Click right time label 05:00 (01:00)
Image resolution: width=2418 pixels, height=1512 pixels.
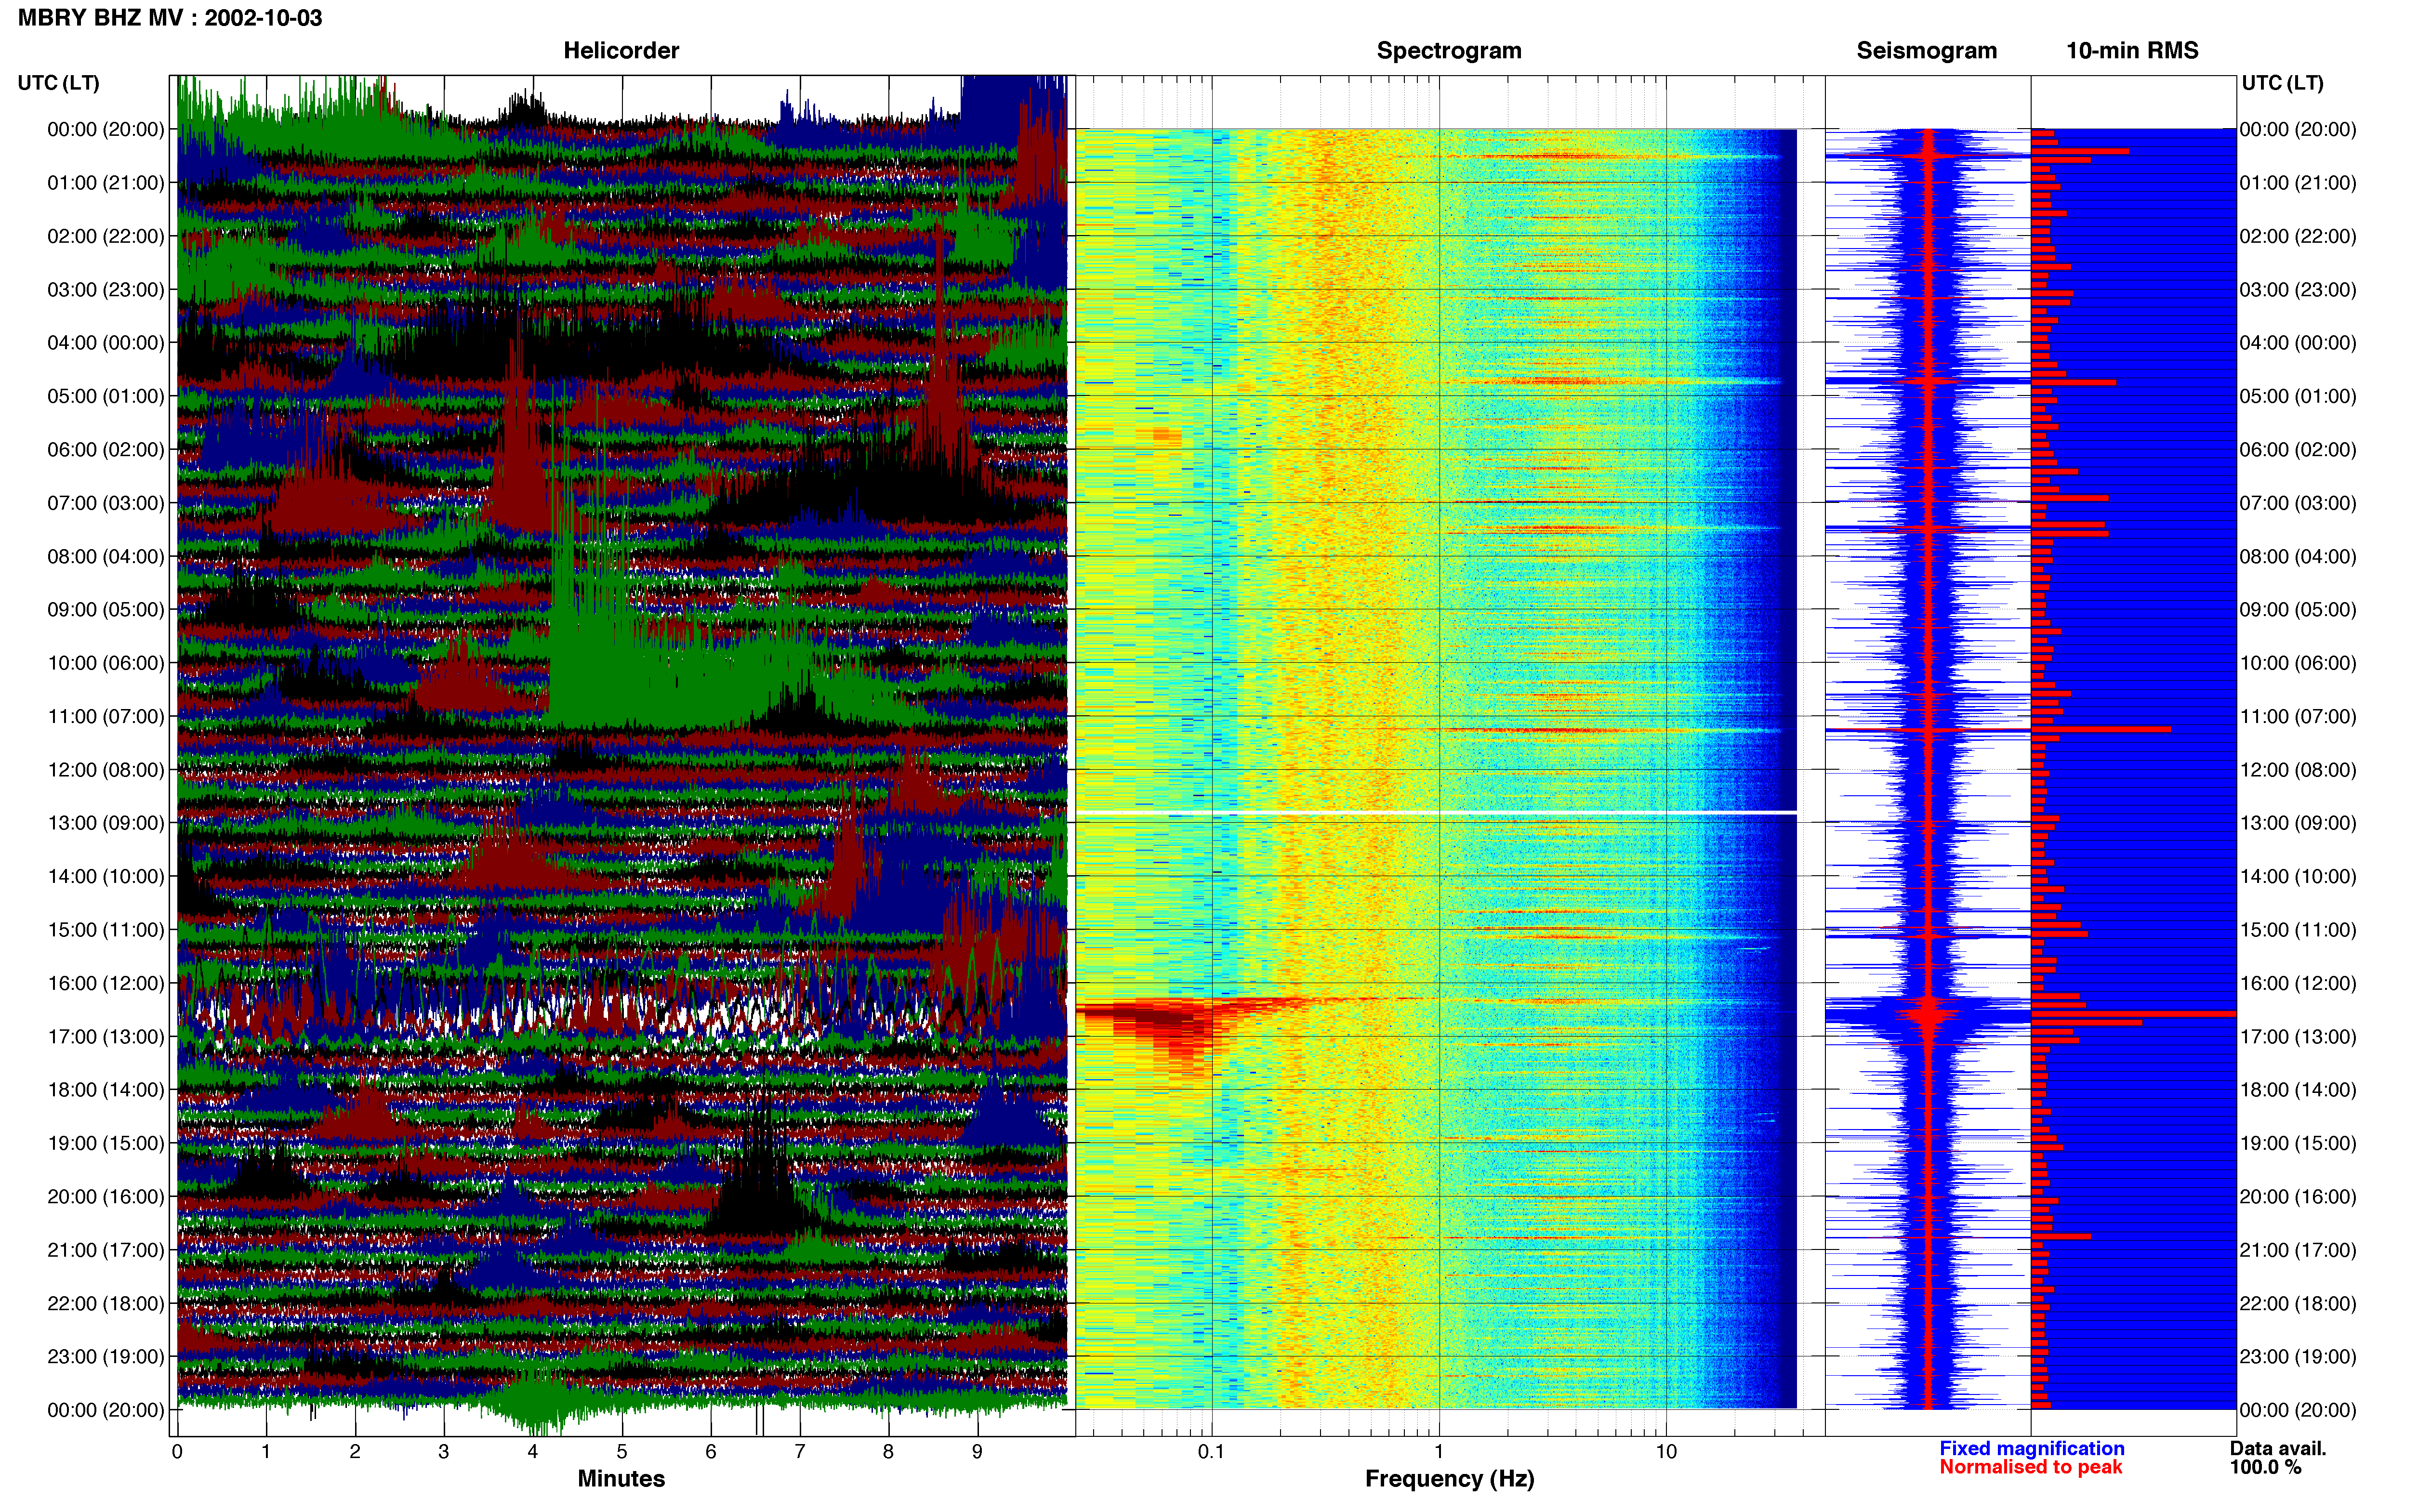tap(2298, 397)
